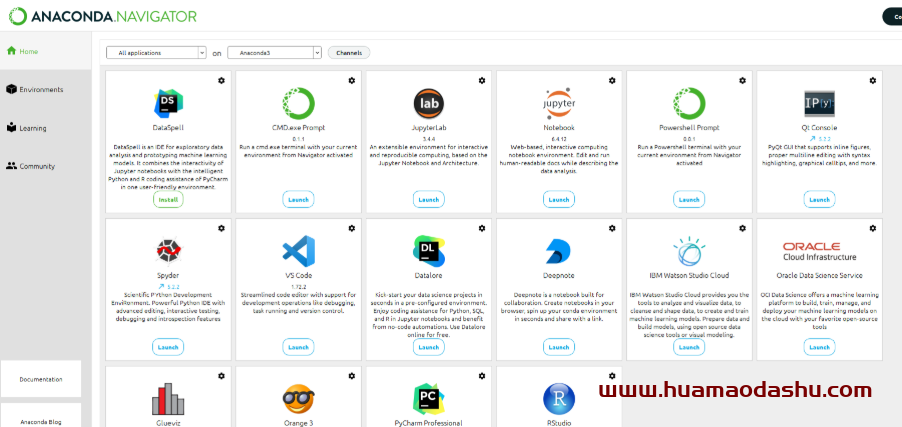Open settings gear on Notebook card
The width and height of the screenshot is (902, 427).
tap(612, 81)
